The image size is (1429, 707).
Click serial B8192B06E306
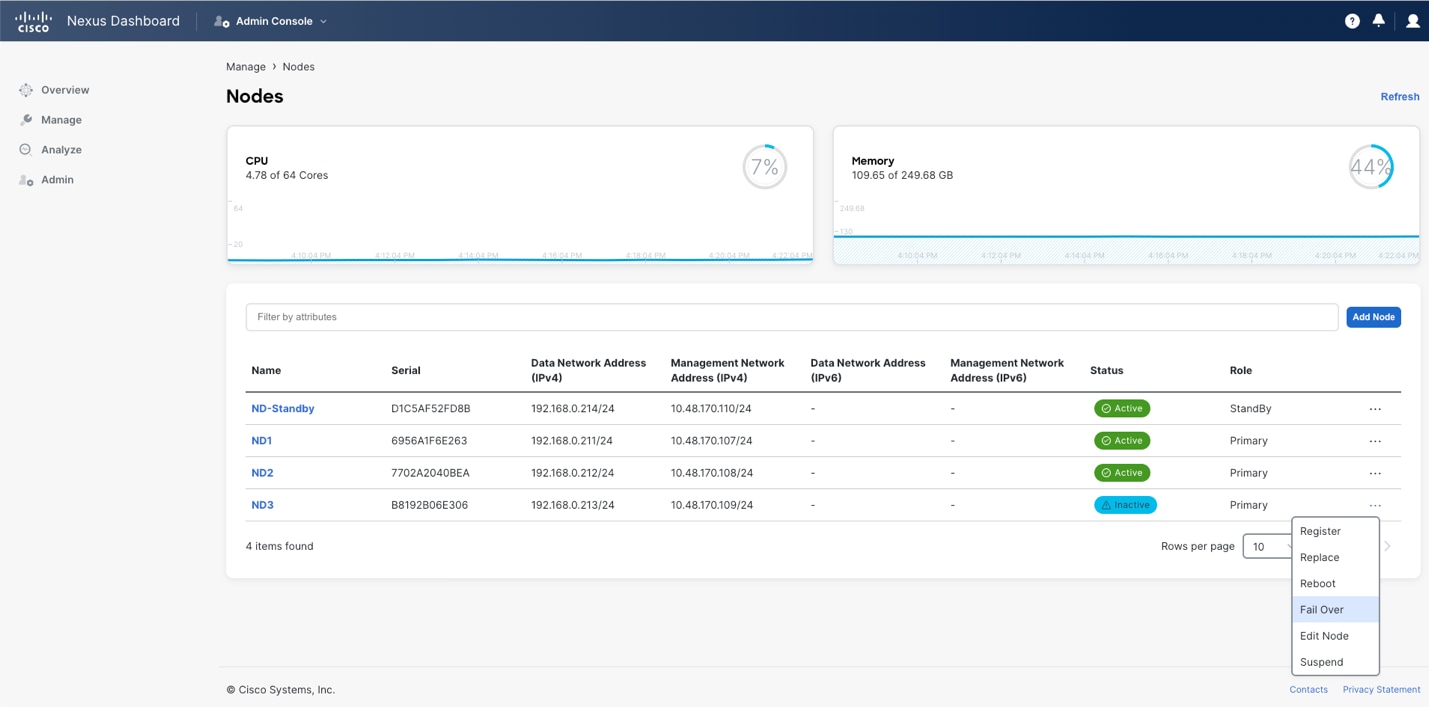(430, 505)
